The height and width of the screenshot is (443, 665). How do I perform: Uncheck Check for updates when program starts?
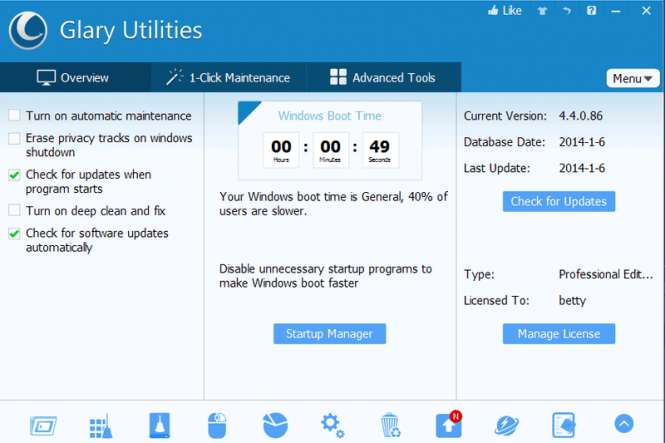pos(14,175)
